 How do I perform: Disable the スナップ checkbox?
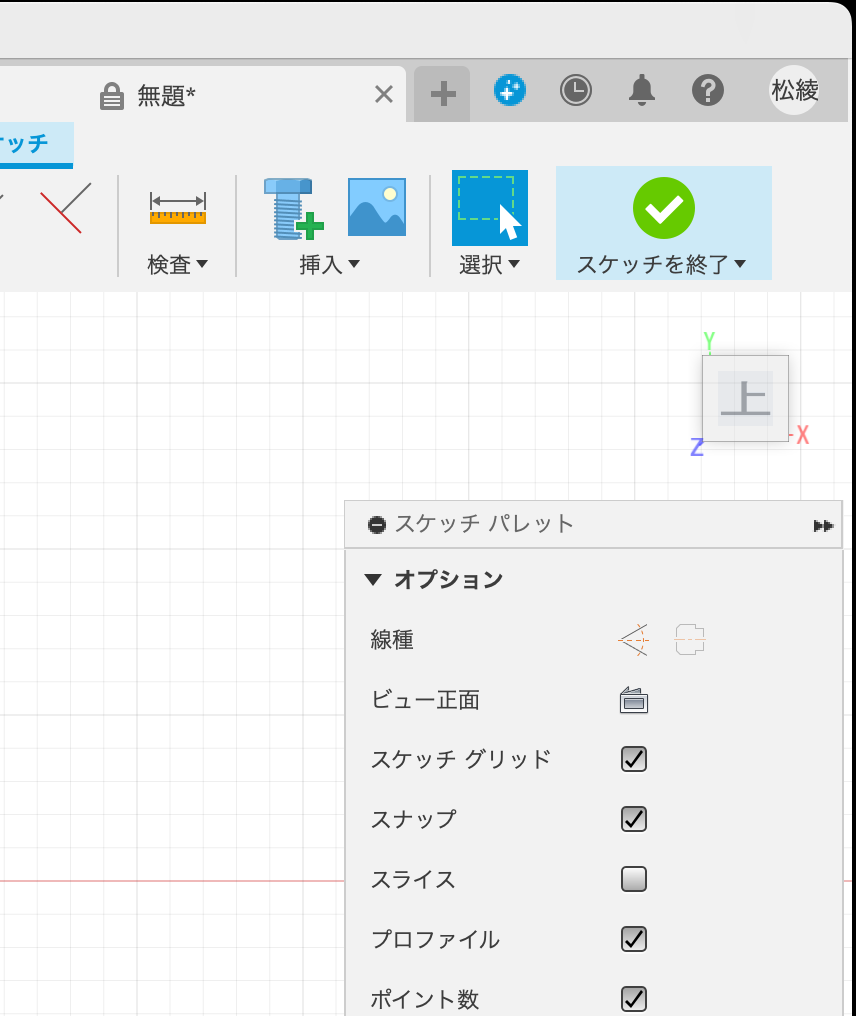click(633, 819)
